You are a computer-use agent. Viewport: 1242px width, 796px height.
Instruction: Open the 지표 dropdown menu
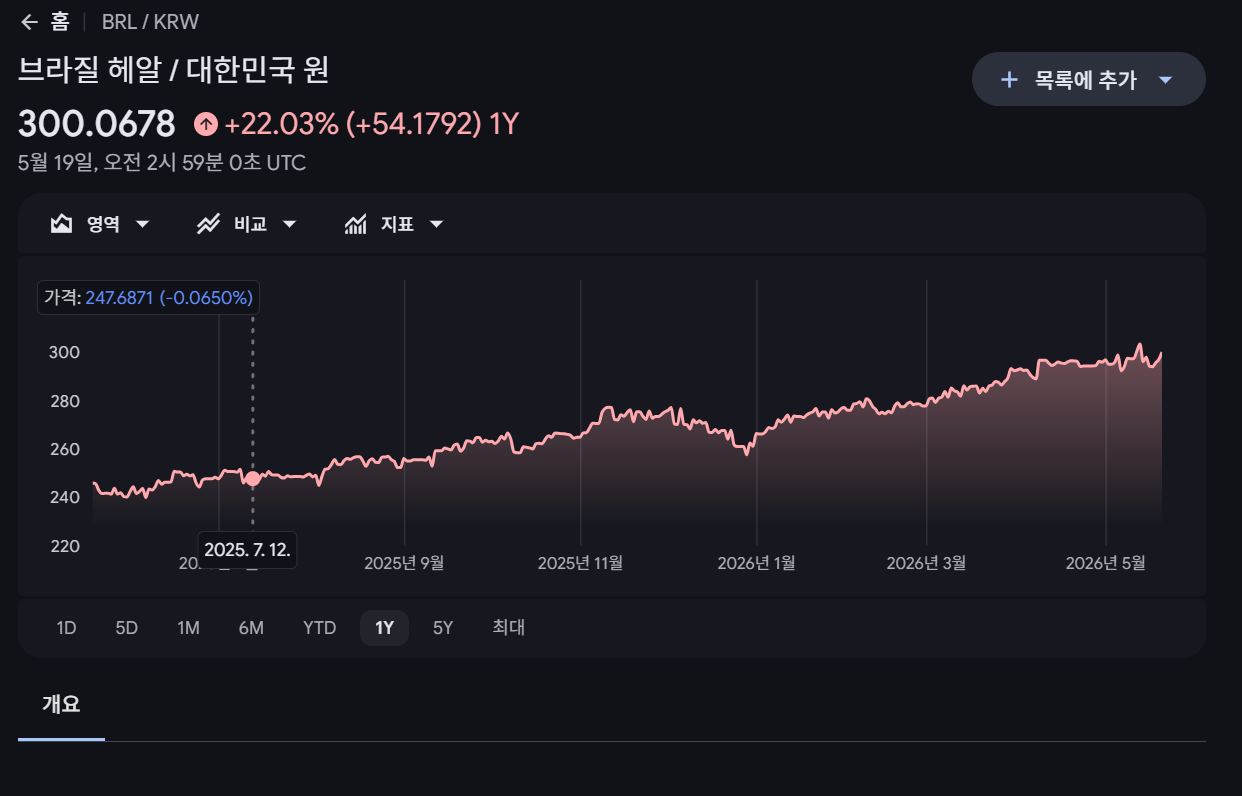pos(394,224)
